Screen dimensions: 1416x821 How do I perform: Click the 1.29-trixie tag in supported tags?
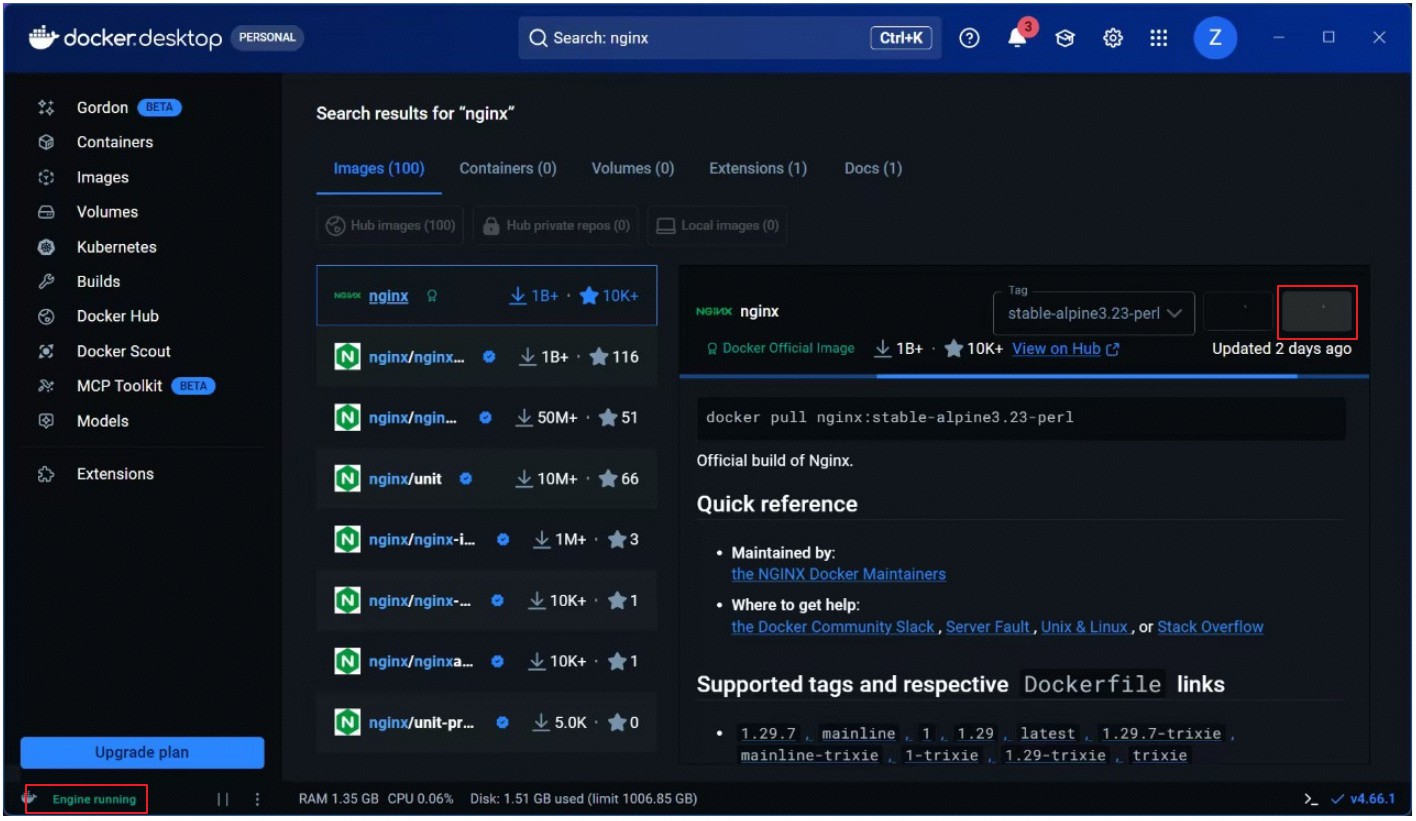(x=1055, y=755)
